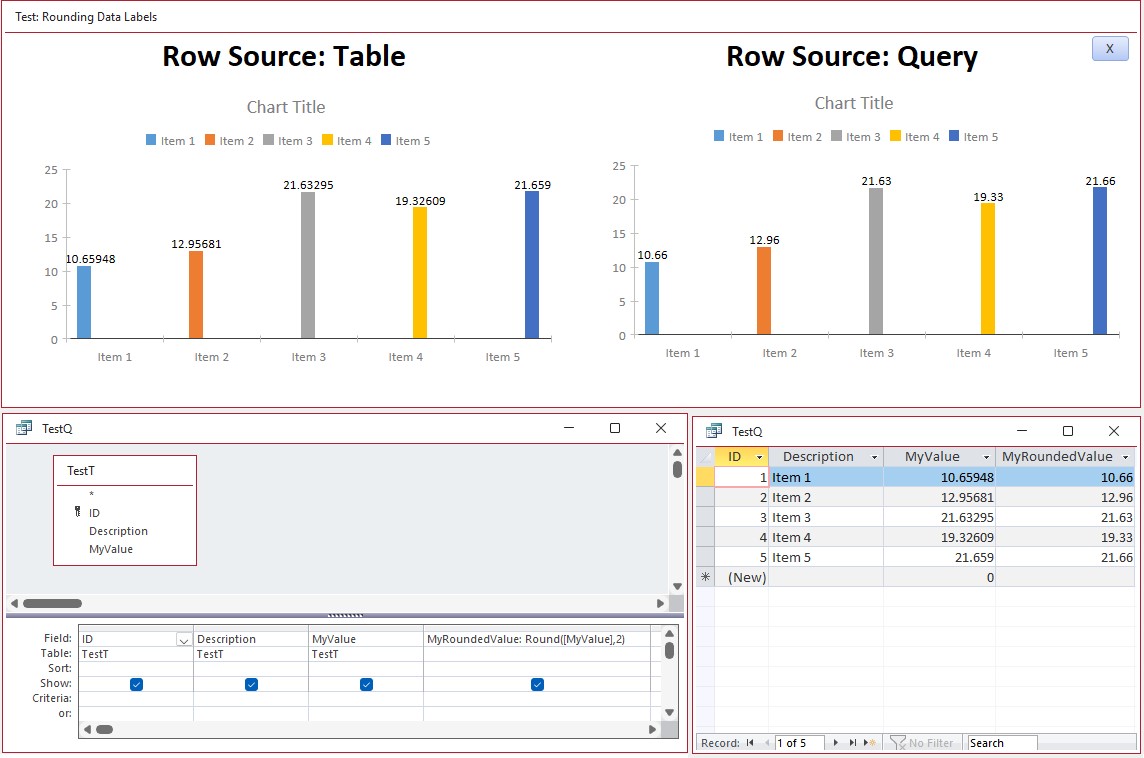Viewport: 1144px width, 758px height.
Task: Click the No Filter indicator icon
Action: (x=897, y=743)
